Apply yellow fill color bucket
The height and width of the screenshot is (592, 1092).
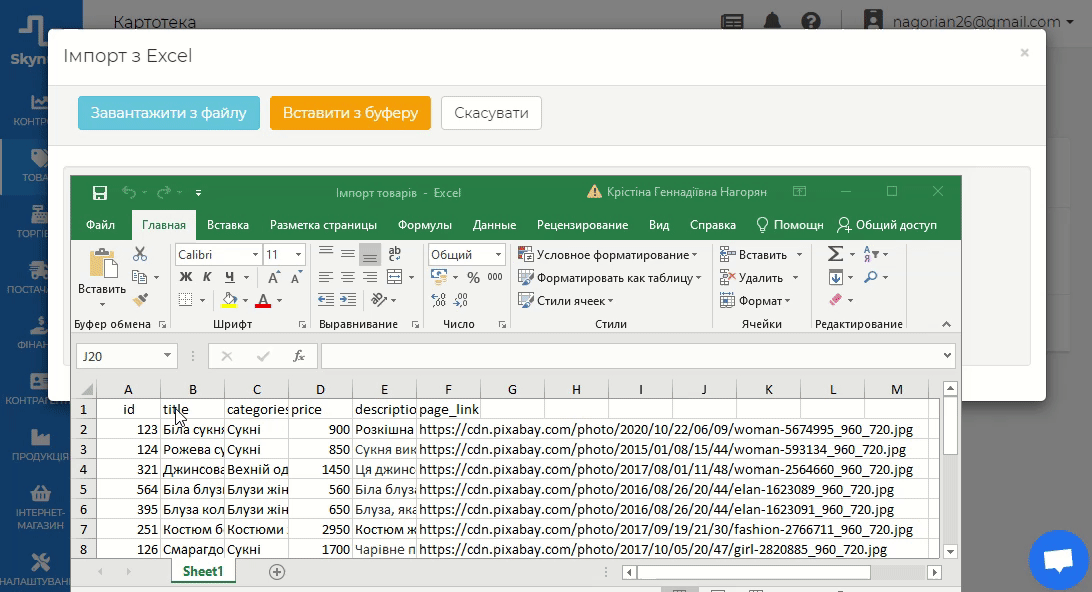point(229,300)
